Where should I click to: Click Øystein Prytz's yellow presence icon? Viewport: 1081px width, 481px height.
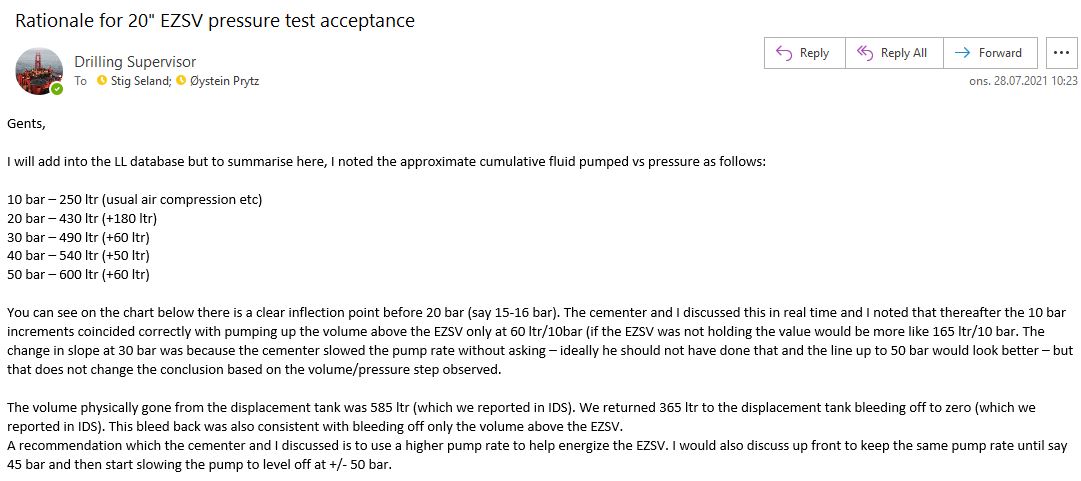point(181,81)
